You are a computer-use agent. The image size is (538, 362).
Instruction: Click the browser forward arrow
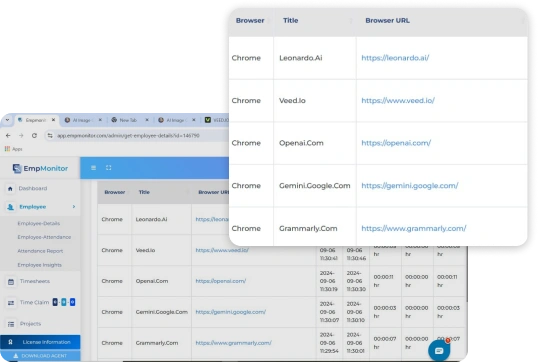point(21,136)
